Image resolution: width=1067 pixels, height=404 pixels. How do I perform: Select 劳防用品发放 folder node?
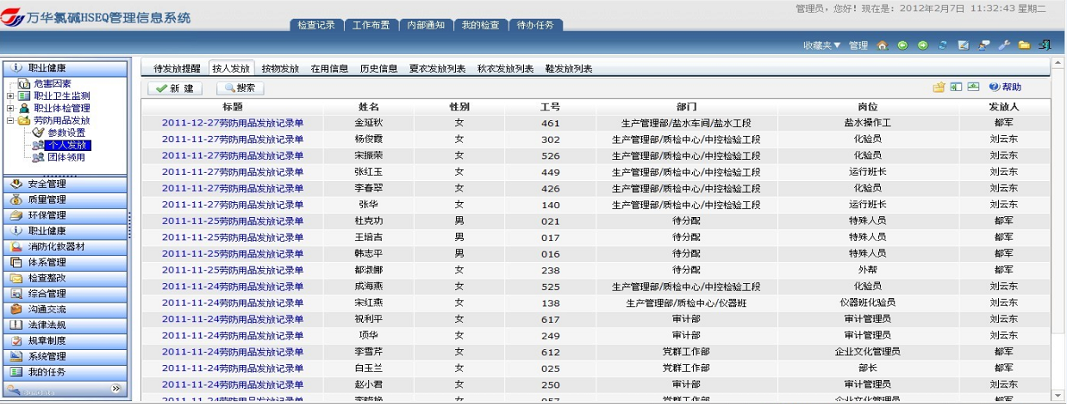point(62,120)
